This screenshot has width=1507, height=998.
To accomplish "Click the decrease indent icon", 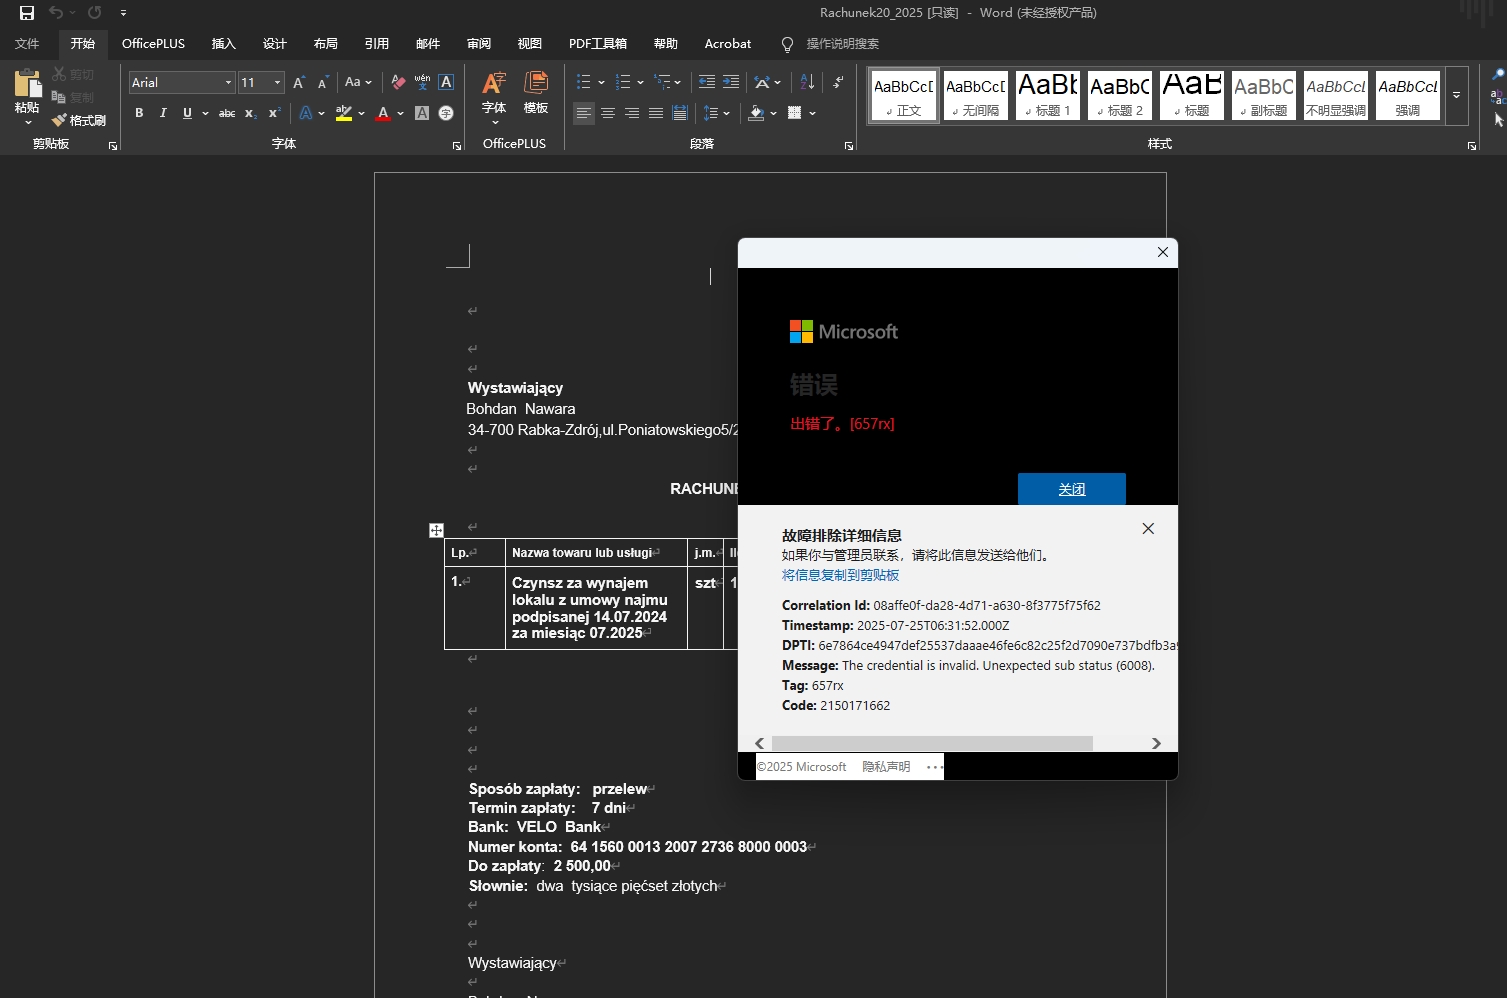I will coord(707,82).
